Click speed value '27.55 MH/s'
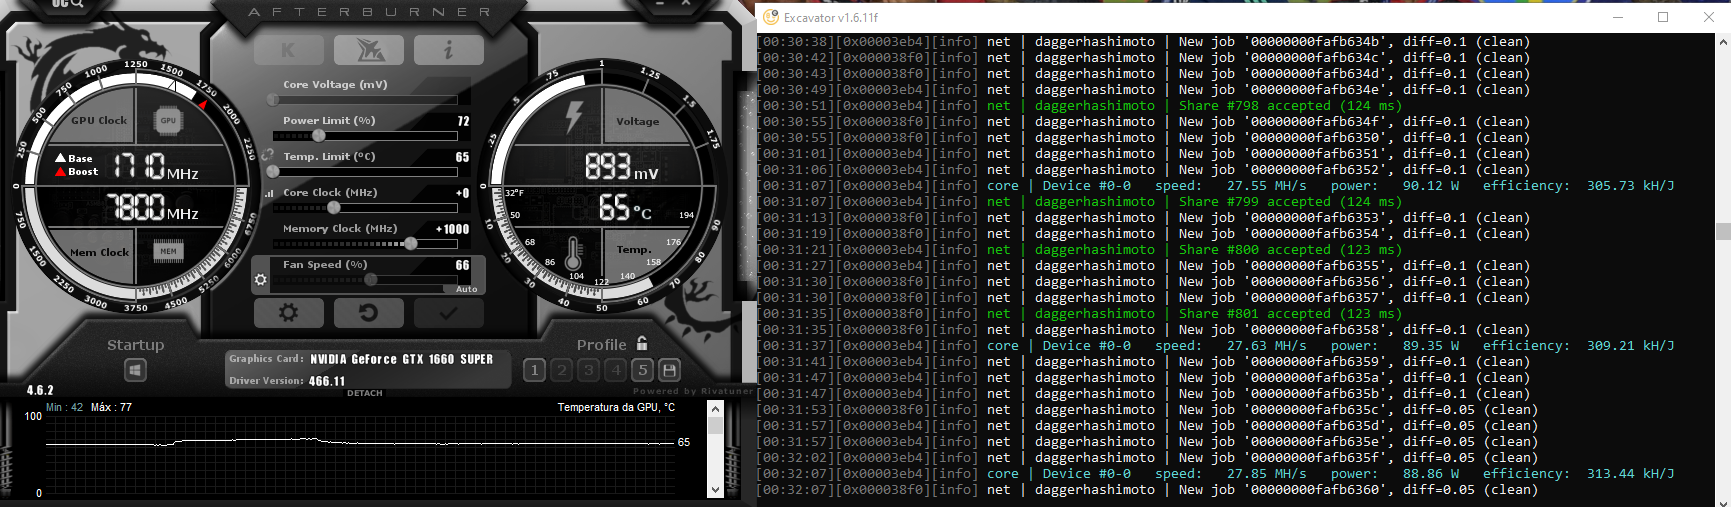Image resolution: width=1731 pixels, height=507 pixels. pyautogui.click(x=1266, y=185)
